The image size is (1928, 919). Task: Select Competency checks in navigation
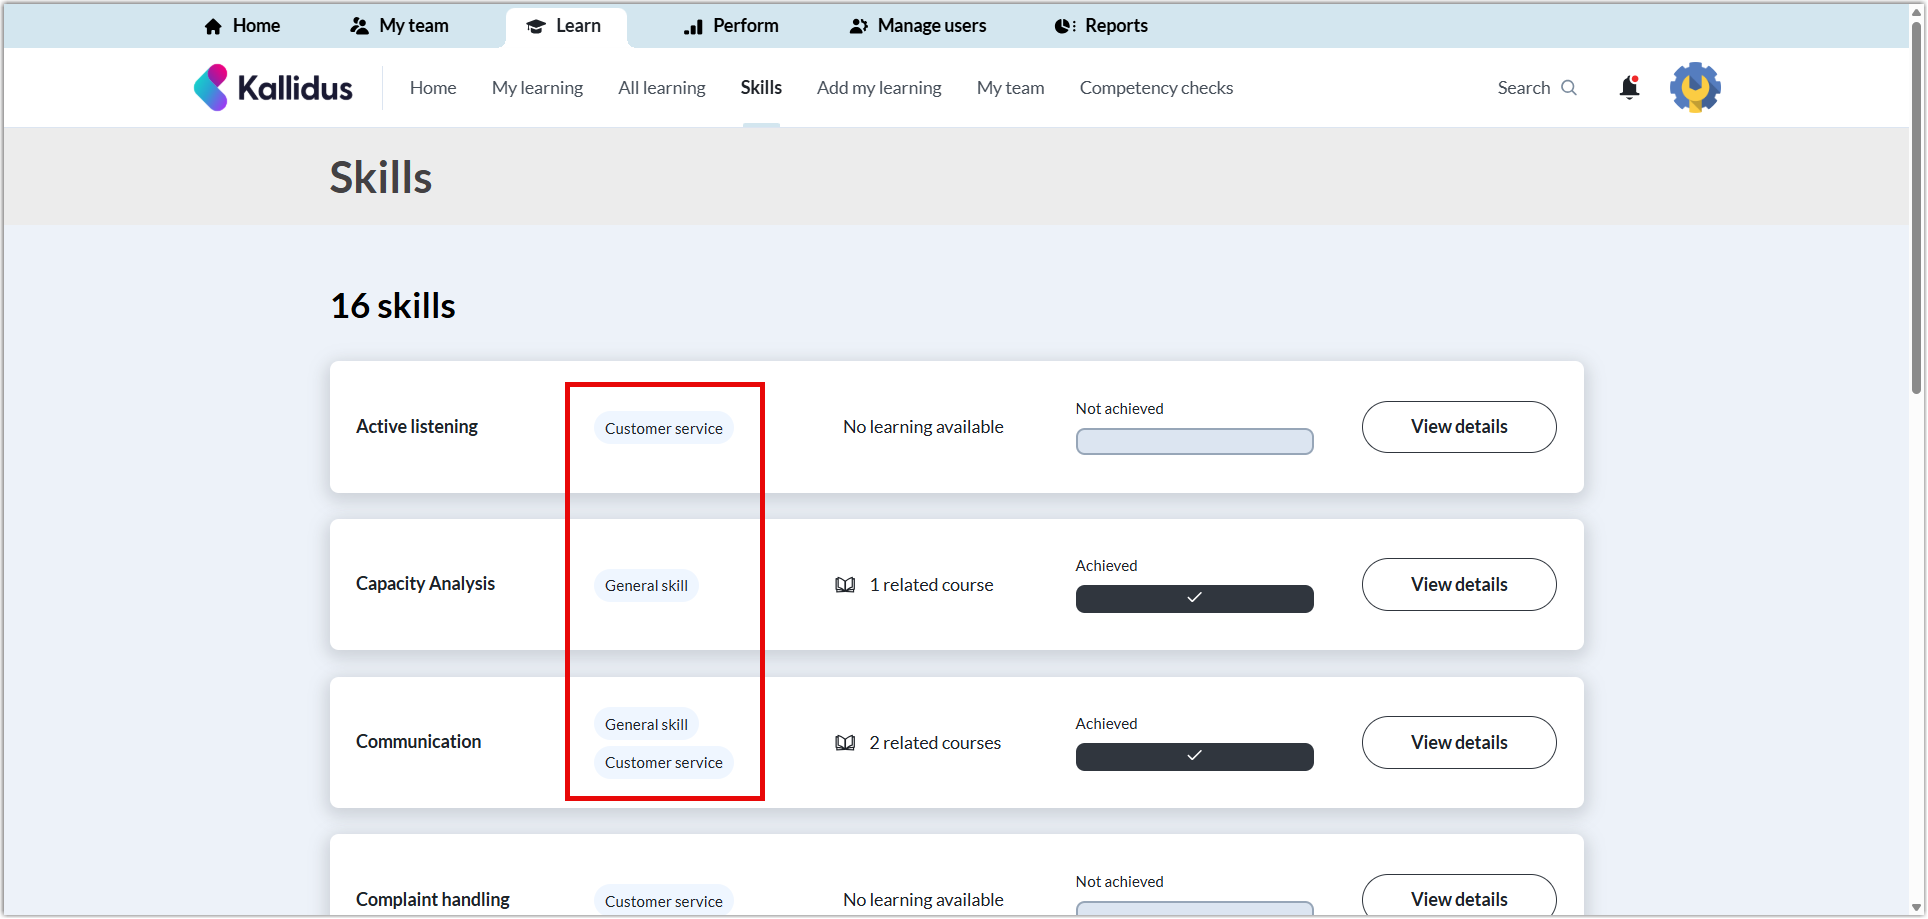tap(1156, 88)
